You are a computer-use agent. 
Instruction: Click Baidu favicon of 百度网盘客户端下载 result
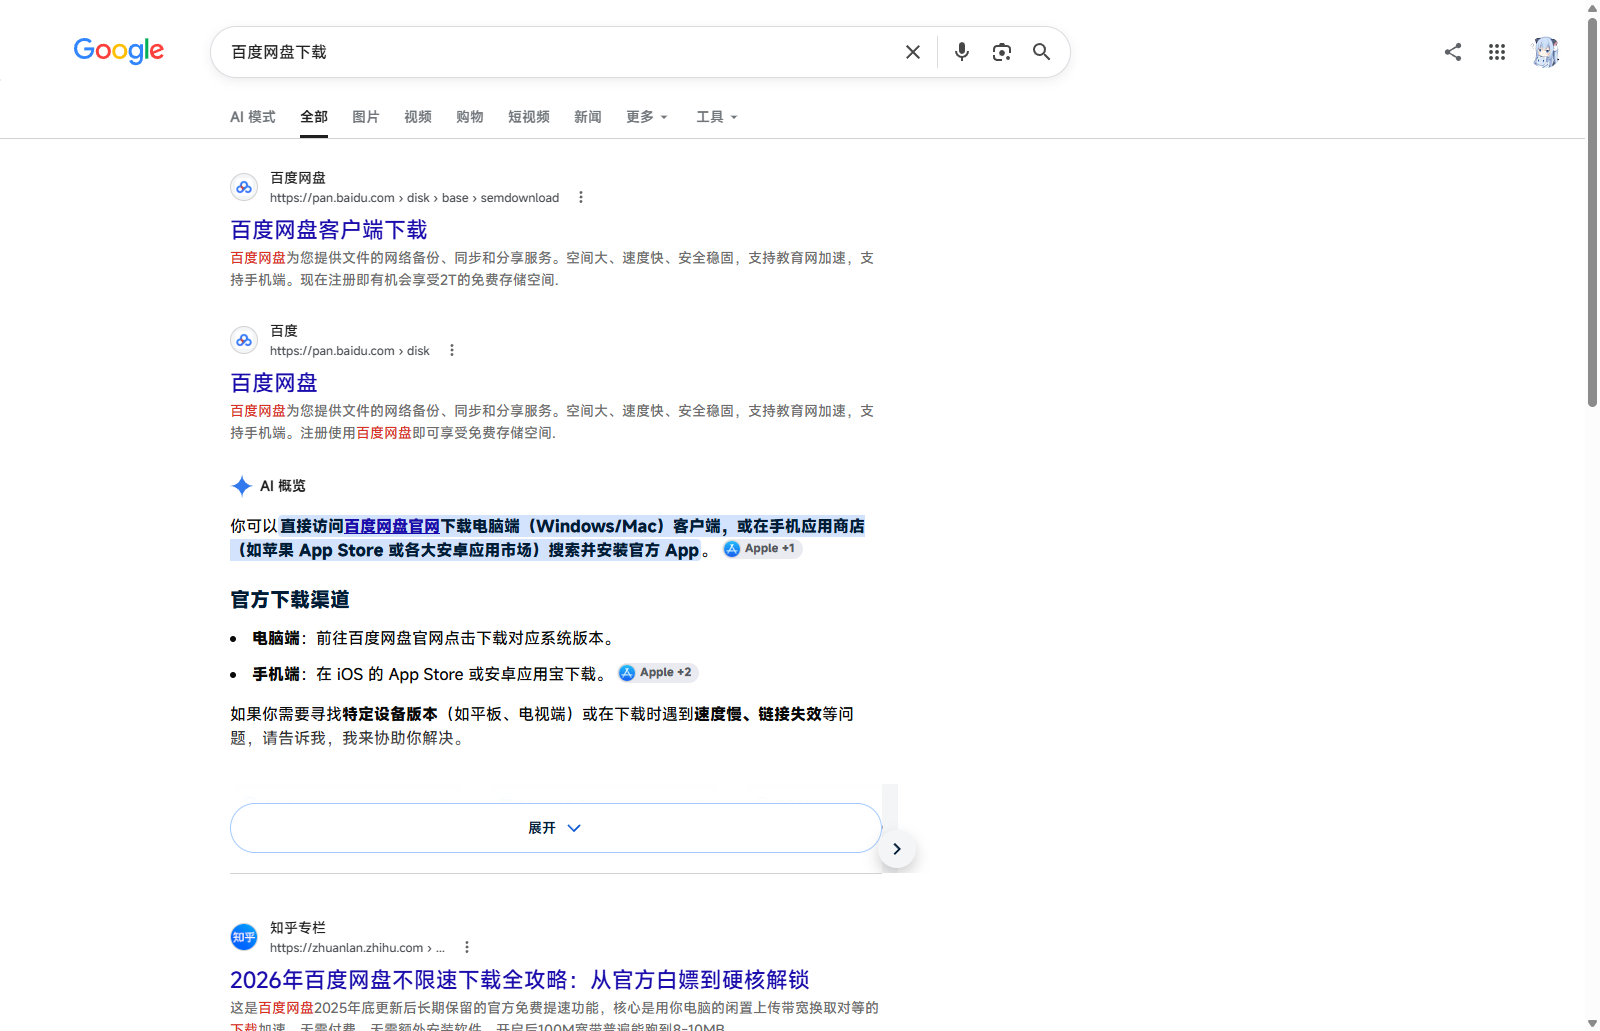244,187
